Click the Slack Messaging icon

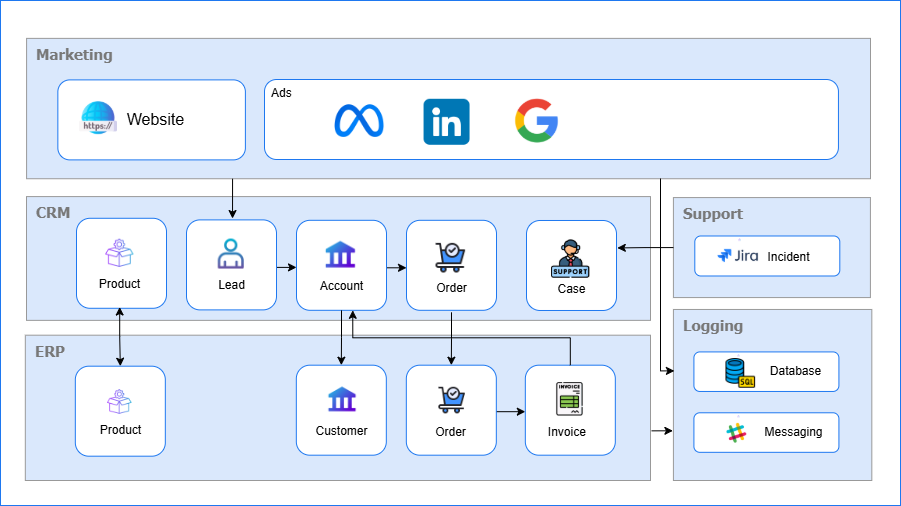(x=737, y=432)
